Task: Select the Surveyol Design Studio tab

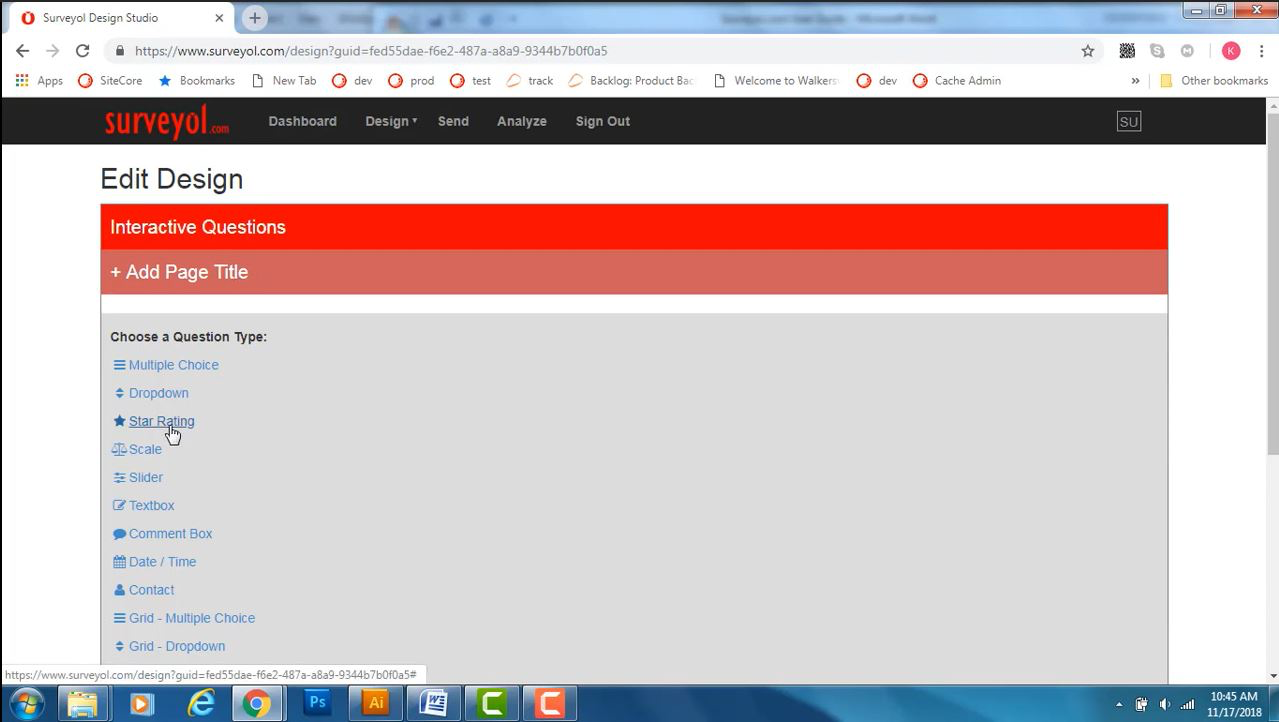Action: click(120, 18)
